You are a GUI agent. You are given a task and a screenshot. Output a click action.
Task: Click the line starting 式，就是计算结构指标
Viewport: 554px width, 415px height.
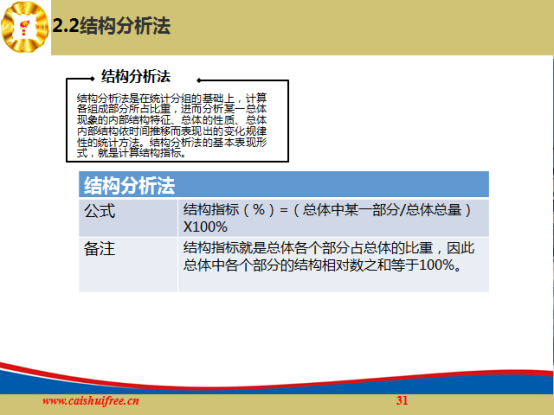131,153
